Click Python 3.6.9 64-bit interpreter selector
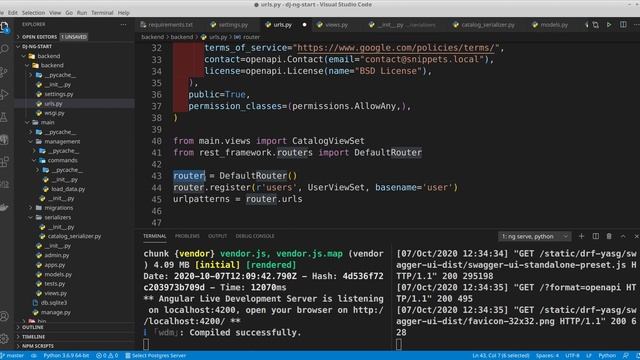The width and height of the screenshot is (640, 360). (67, 356)
